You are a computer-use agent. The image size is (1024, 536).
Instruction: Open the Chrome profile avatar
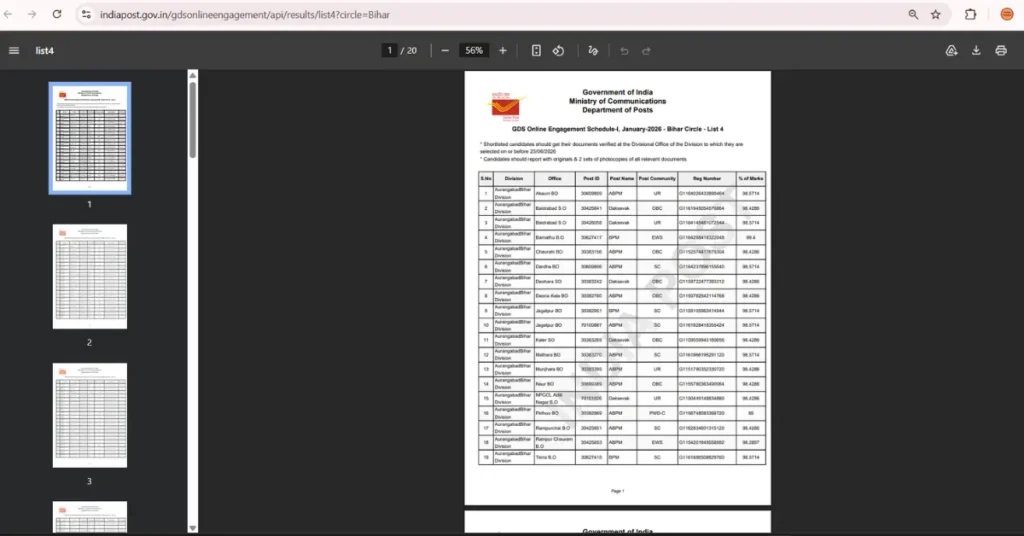[x=1007, y=14]
